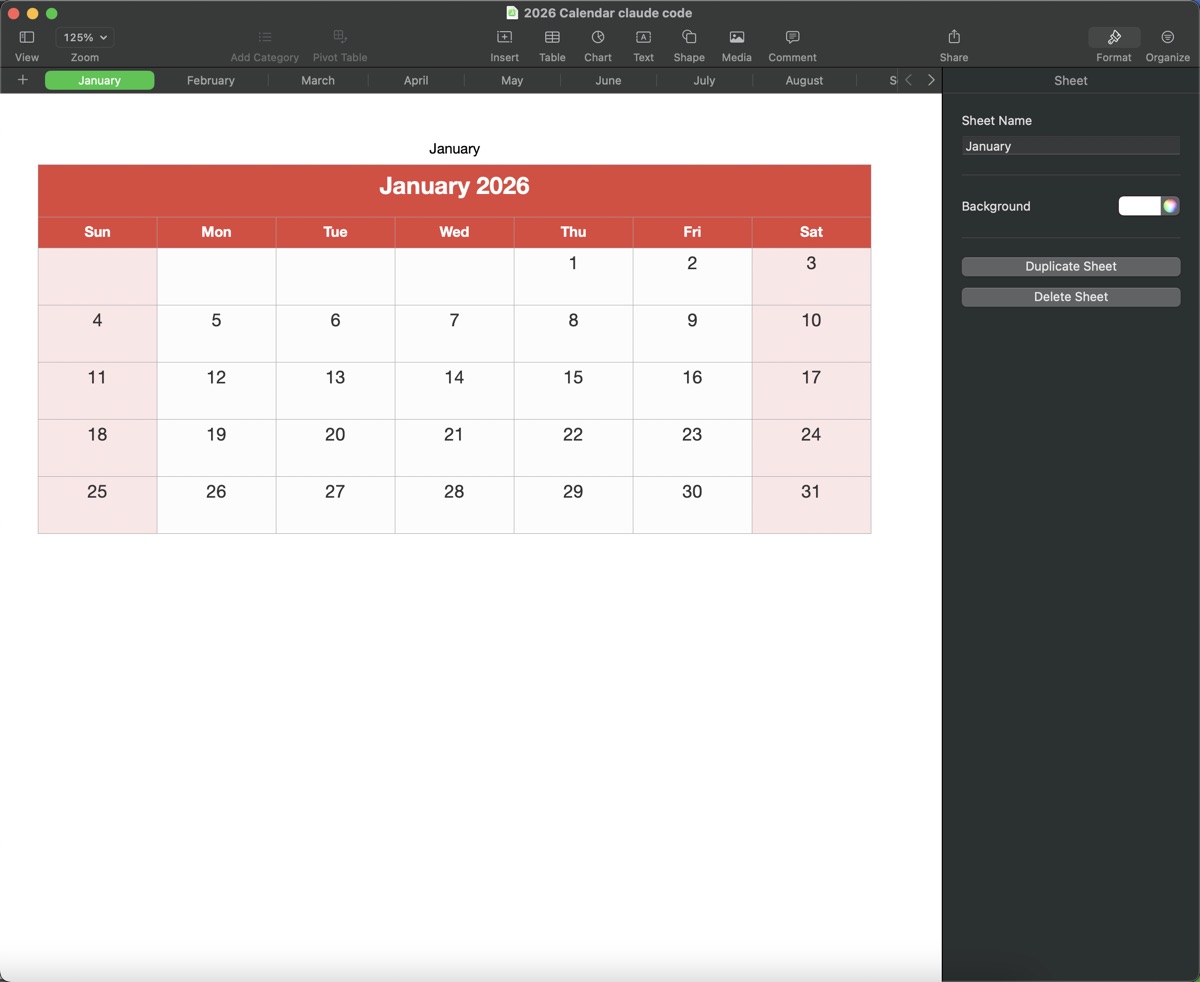The height and width of the screenshot is (982, 1200).
Task: Select the Mon header cell
Action: (216, 232)
